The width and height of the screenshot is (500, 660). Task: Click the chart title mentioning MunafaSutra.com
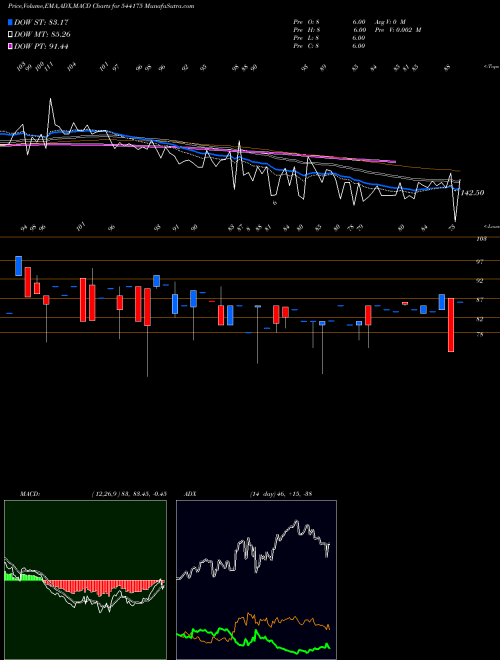click(101, 6)
